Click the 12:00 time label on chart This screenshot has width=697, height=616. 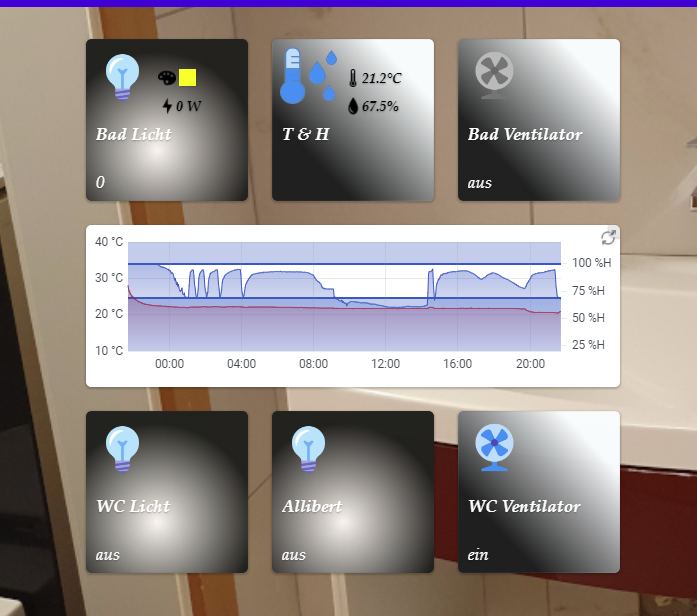point(385,364)
